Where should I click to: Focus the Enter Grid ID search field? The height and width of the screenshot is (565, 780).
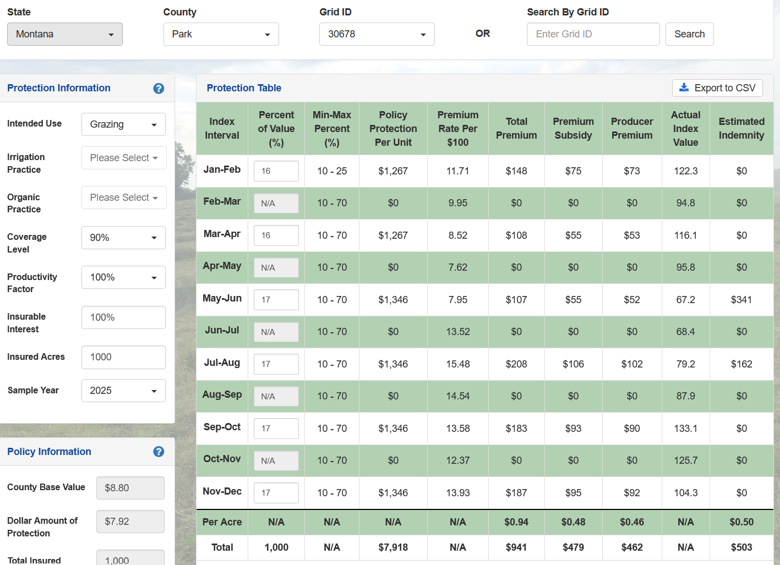pos(593,34)
